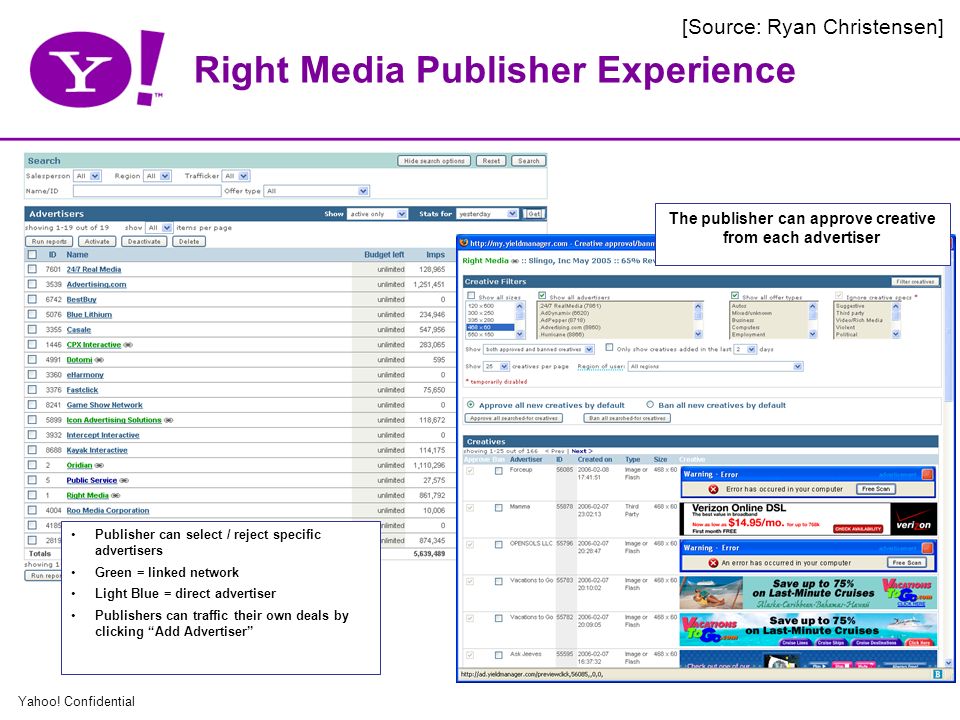The height and width of the screenshot is (720, 960).
Task: Toggle the select-all checkbox in Advertisers header
Action: (32, 254)
